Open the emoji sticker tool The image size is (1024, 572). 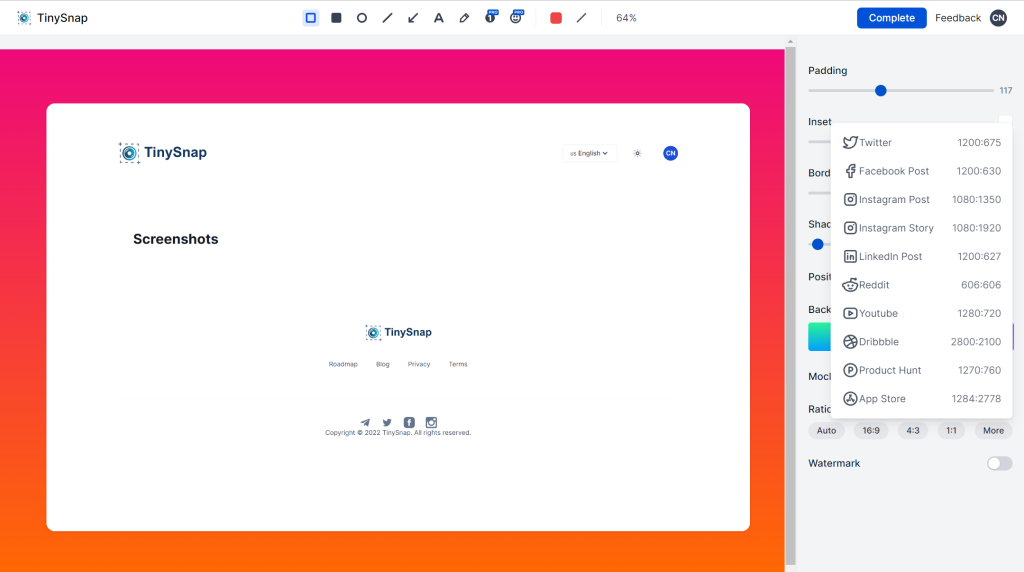(x=516, y=18)
